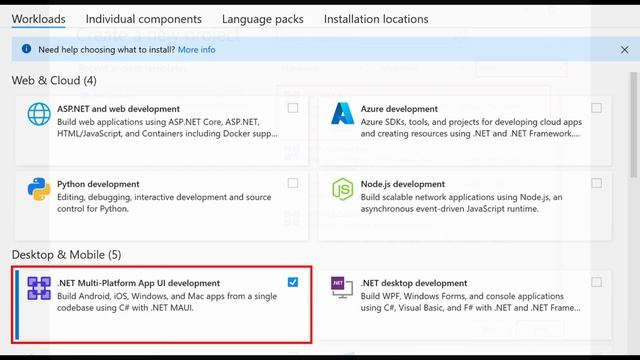Tick the Node.js development checkbox

[x=596, y=183]
